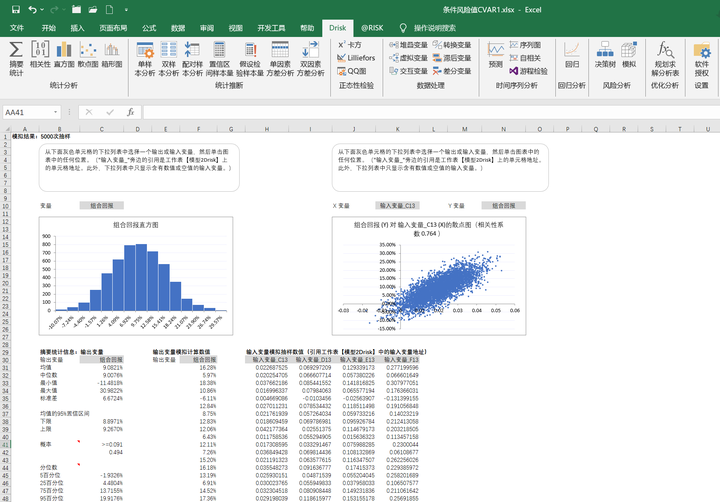Click the 滞后变量 lag variables command

click(x=452, y=58)
